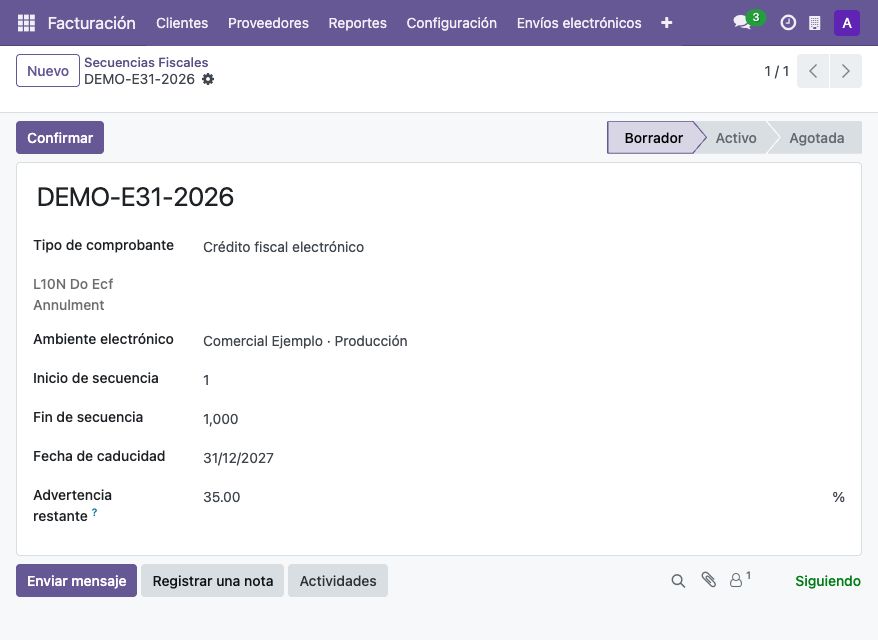
Task: Search chatter messages magnifier icon
Action: tap(678, 581)
